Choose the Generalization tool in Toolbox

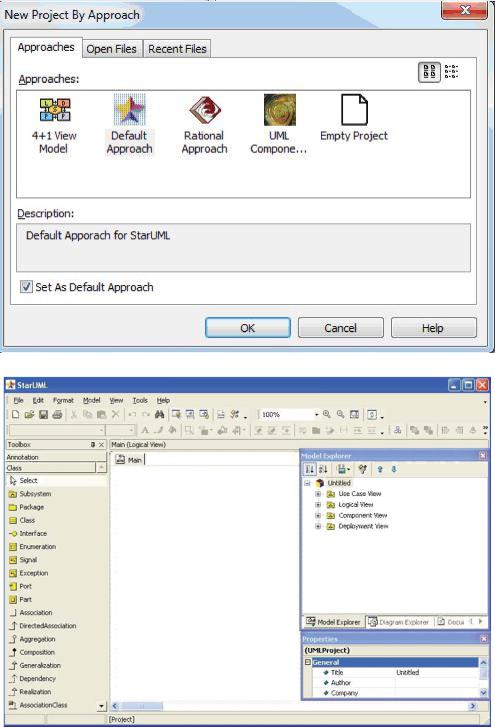coord(35,665)
